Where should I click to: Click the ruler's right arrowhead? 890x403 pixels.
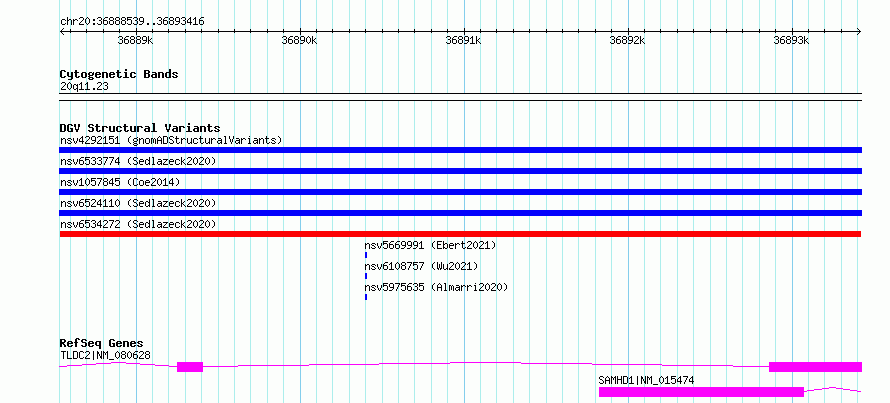tap(859, 31)
